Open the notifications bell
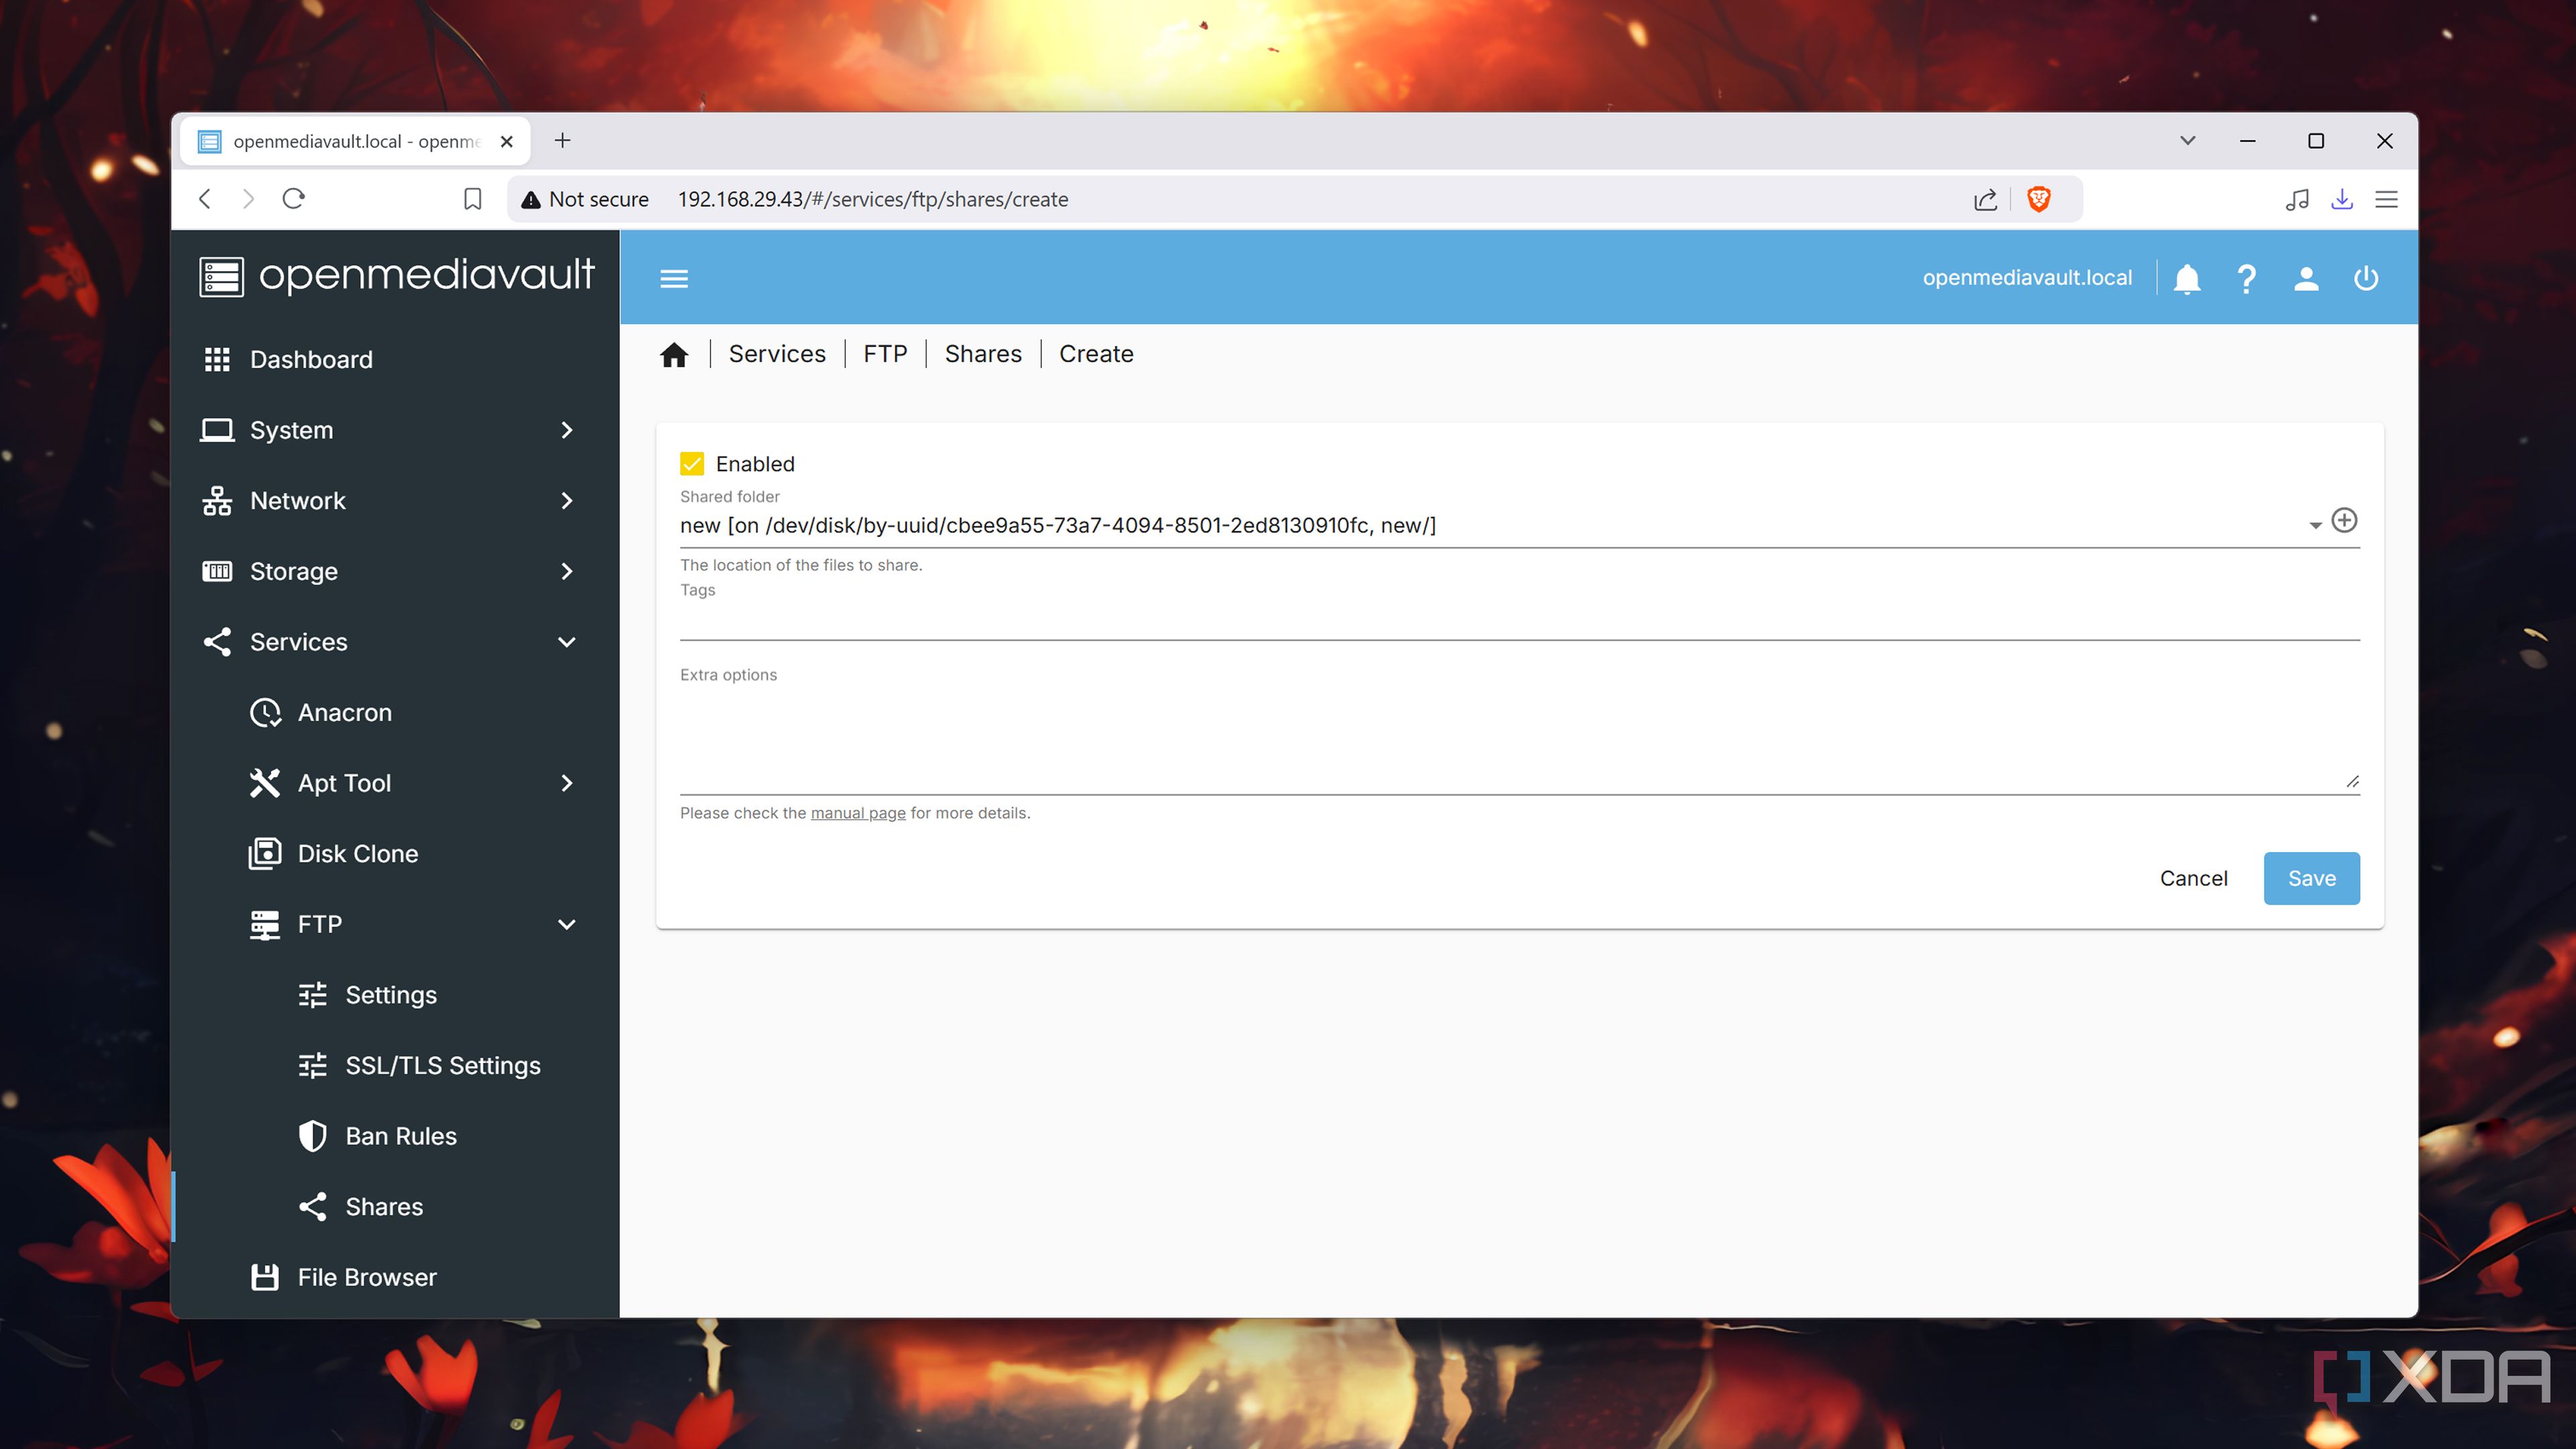Screen dimensions: 2576x1449 2187,278
